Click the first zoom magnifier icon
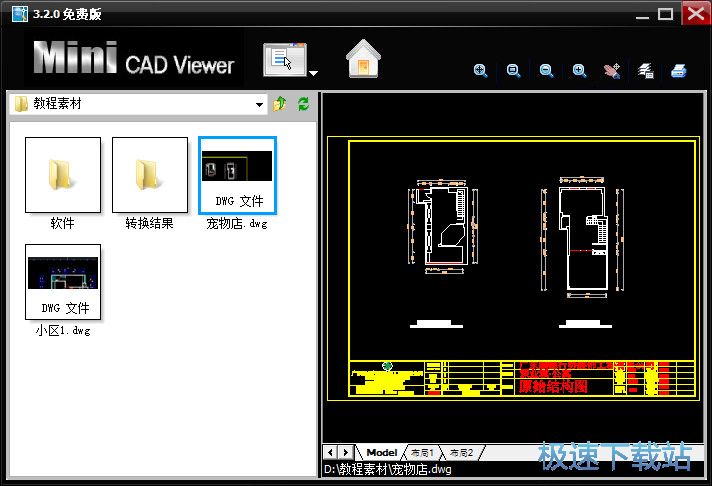This screenshot has width=712, height=486. click(x=480, y=71)
